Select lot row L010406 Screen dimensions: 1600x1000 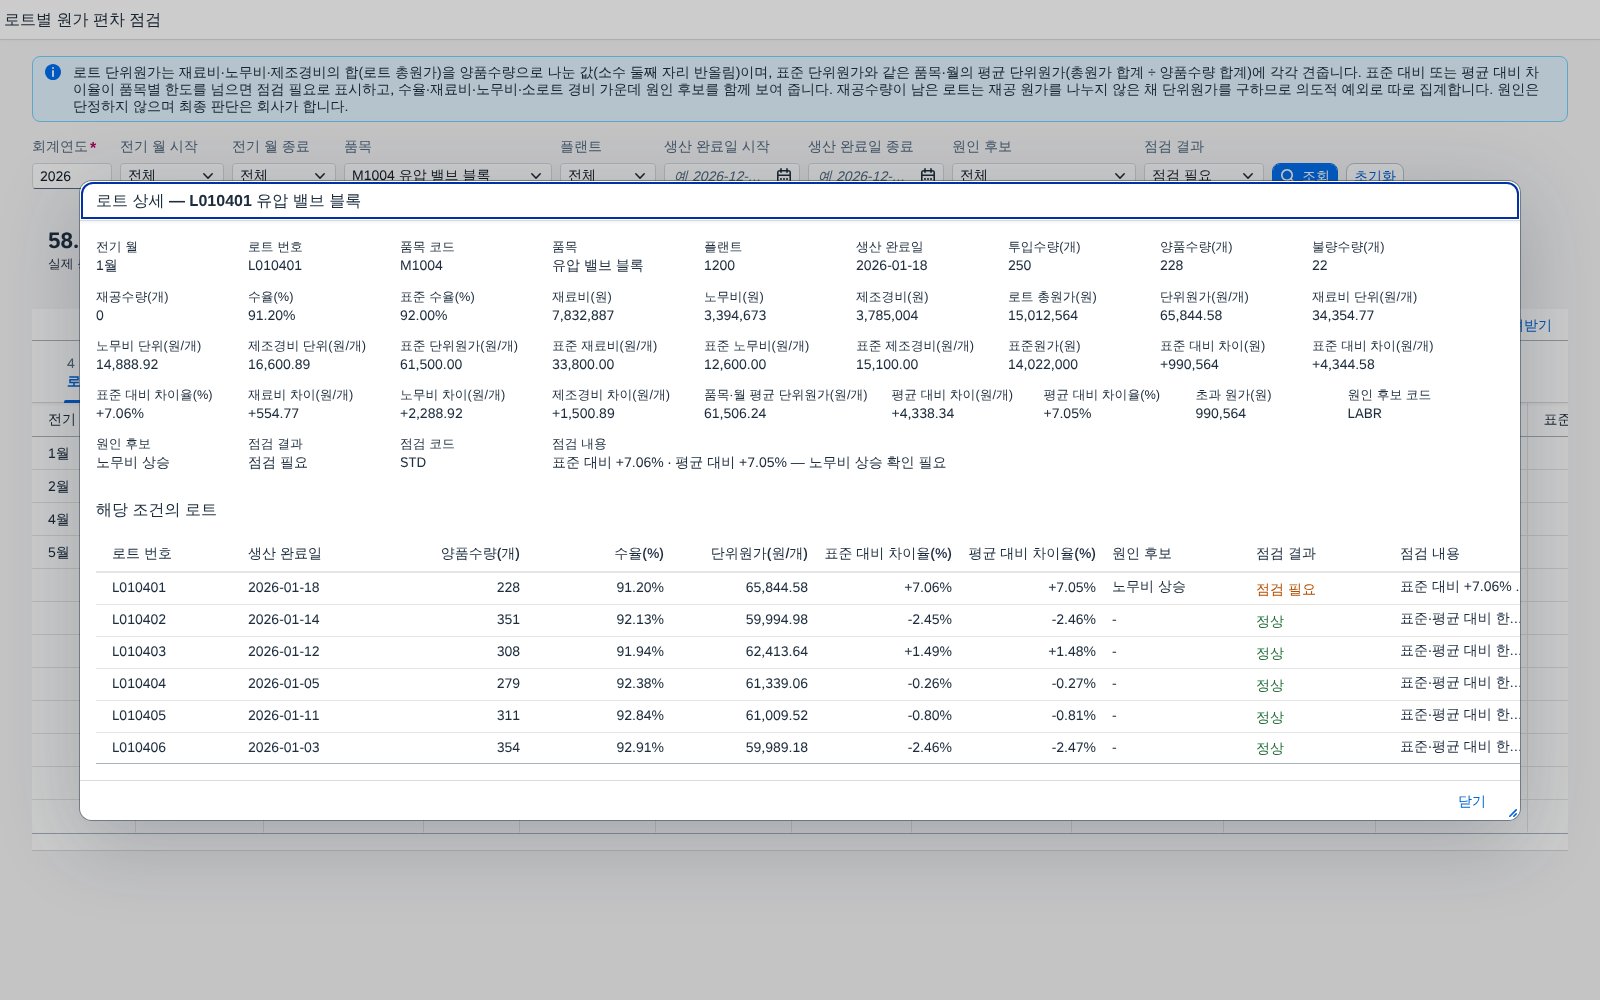click(x=808, y=748)
